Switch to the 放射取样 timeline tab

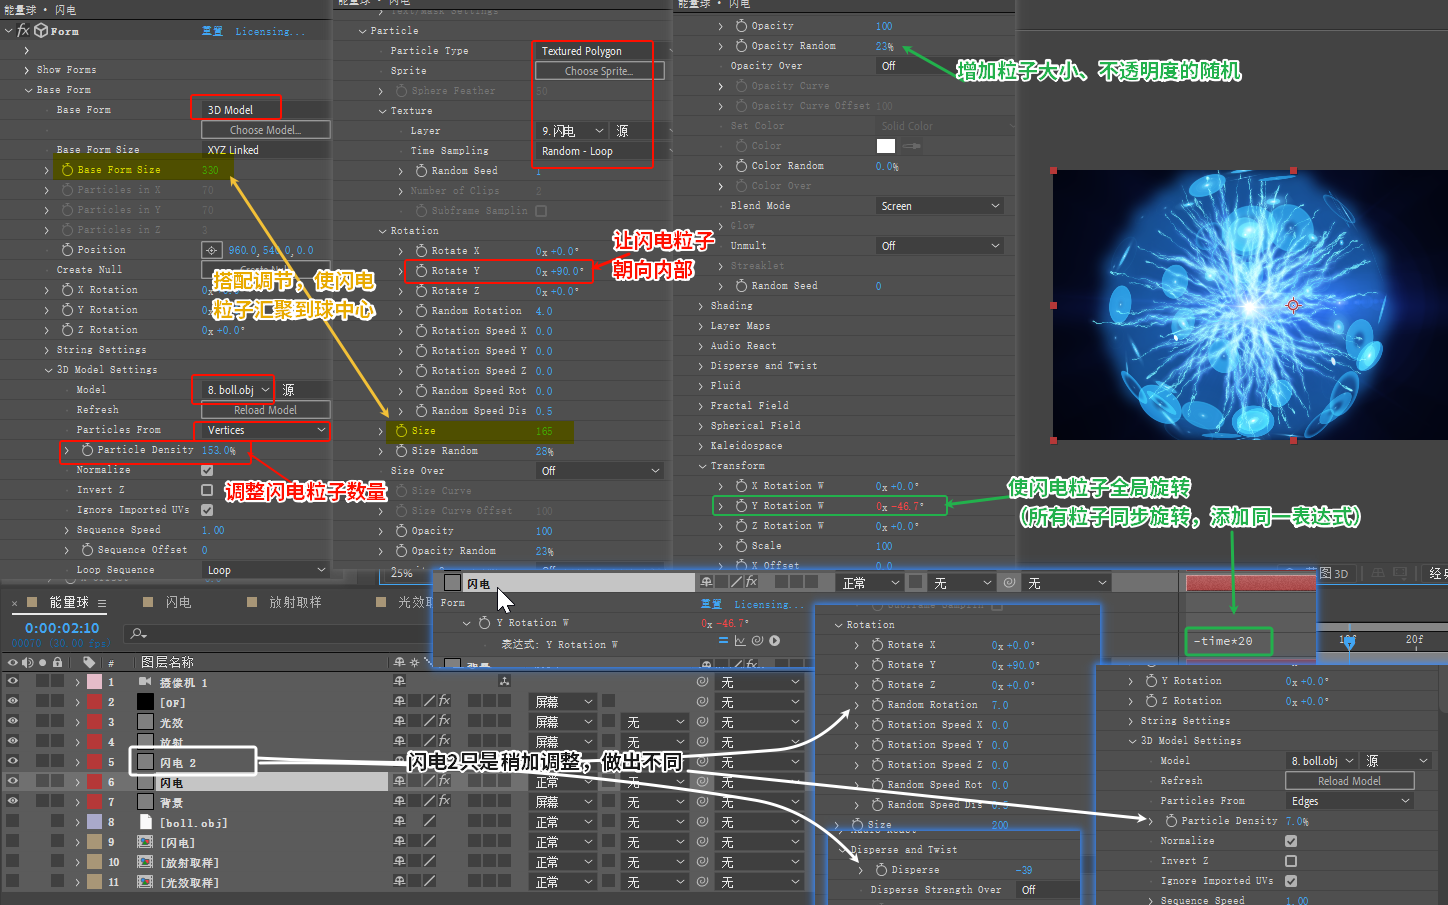[x=295, y=602]
